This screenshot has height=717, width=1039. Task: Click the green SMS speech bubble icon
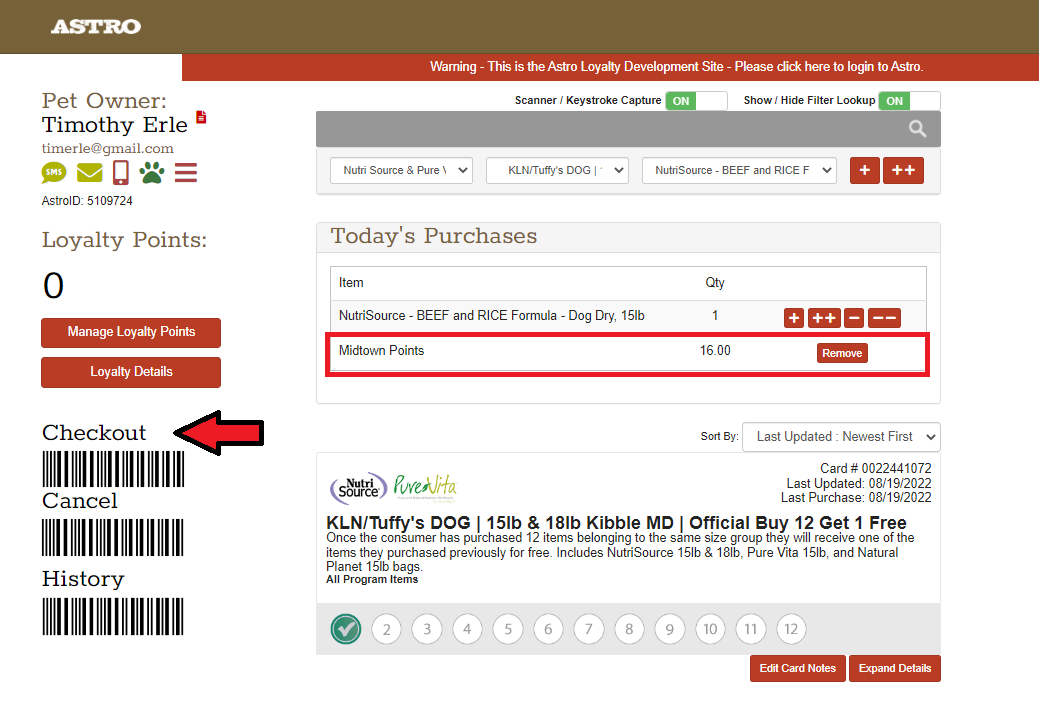[x=54, y=173]
